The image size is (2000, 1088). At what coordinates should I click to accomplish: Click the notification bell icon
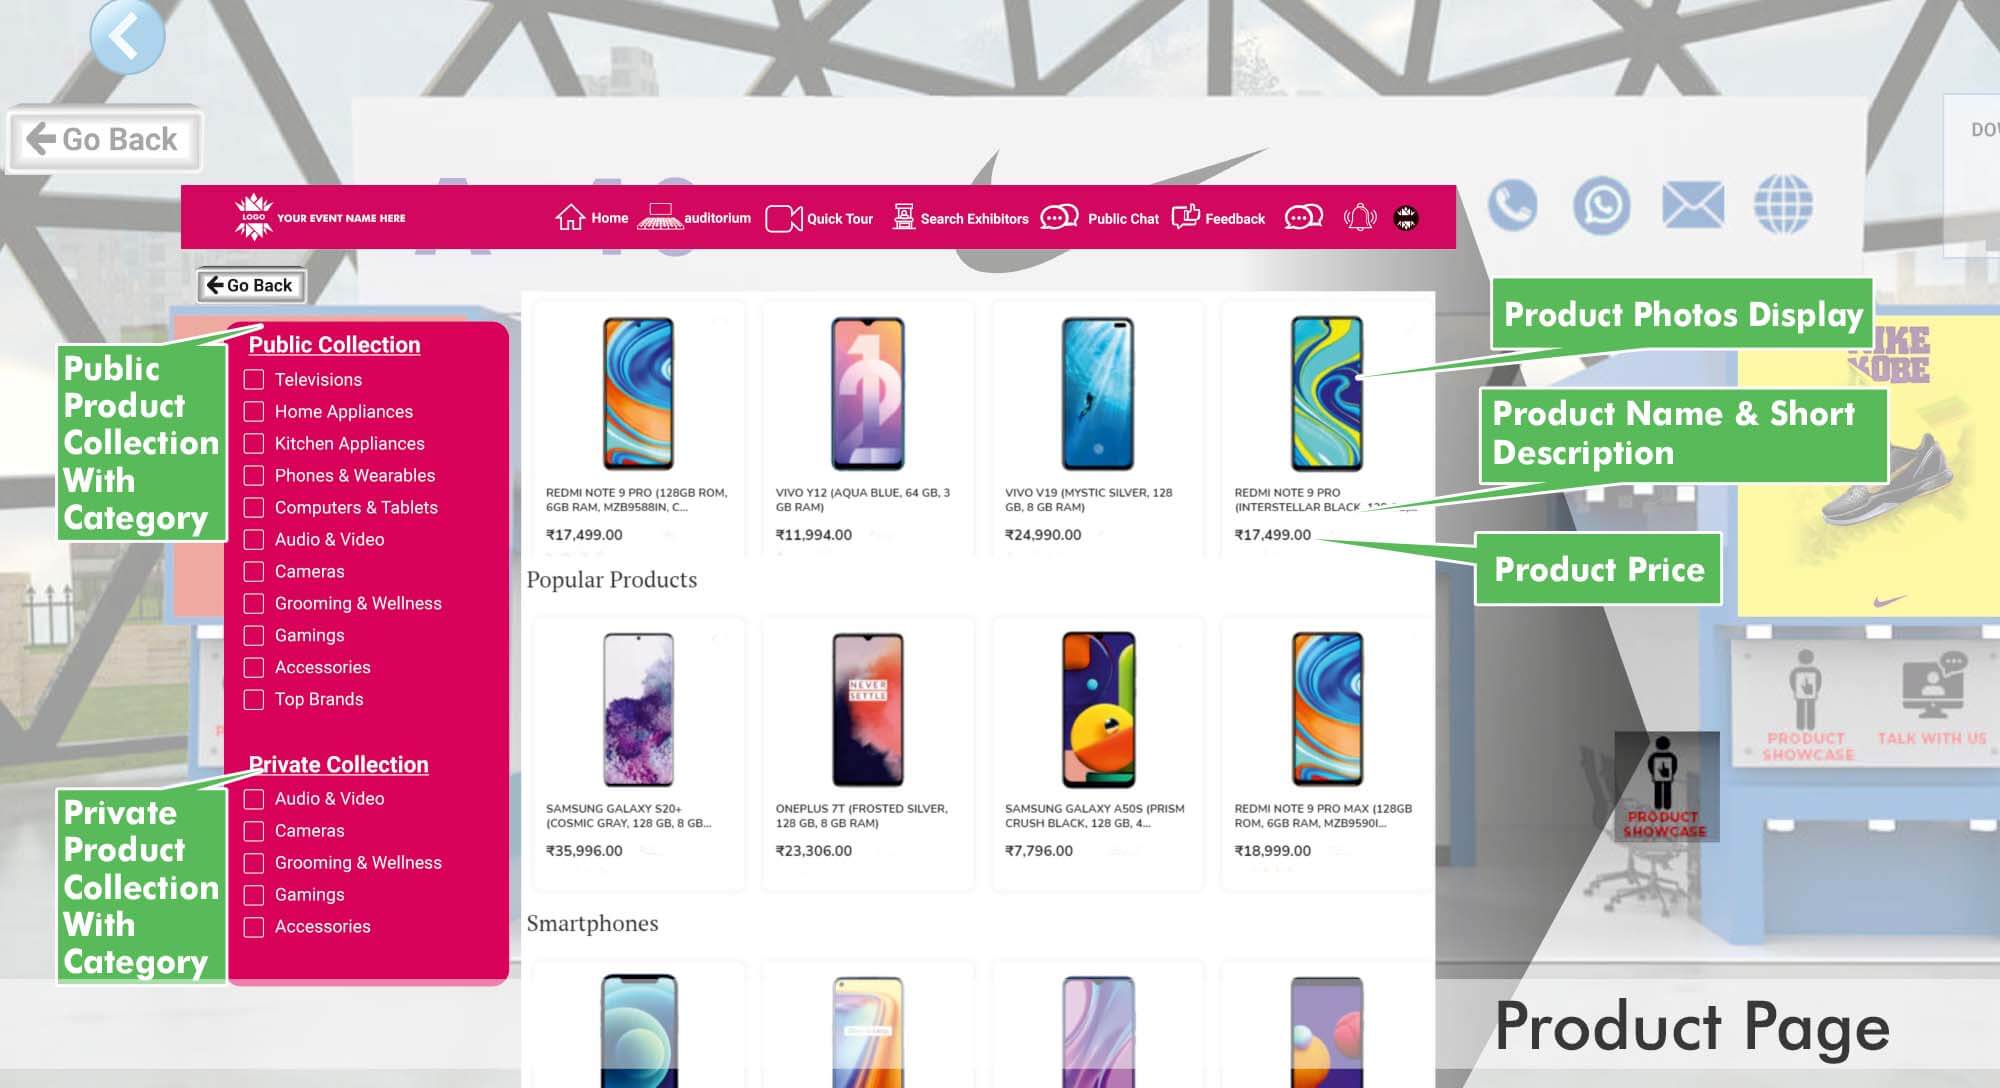coord(1359,217)
